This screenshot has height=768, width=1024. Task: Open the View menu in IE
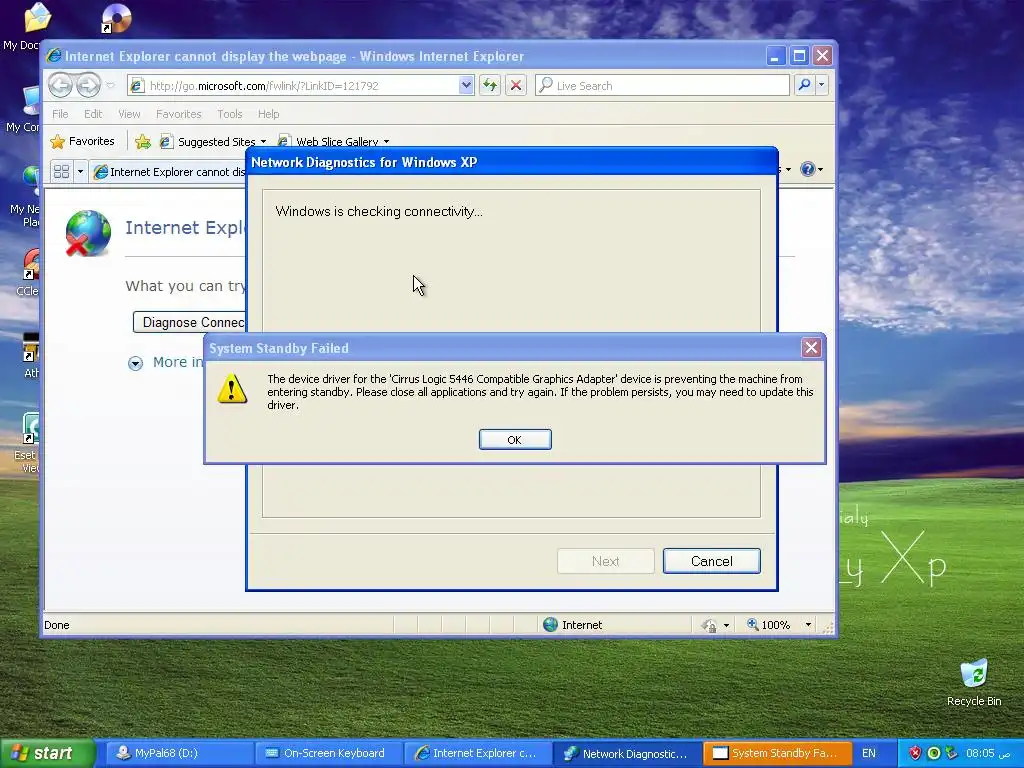click(129, 114)
